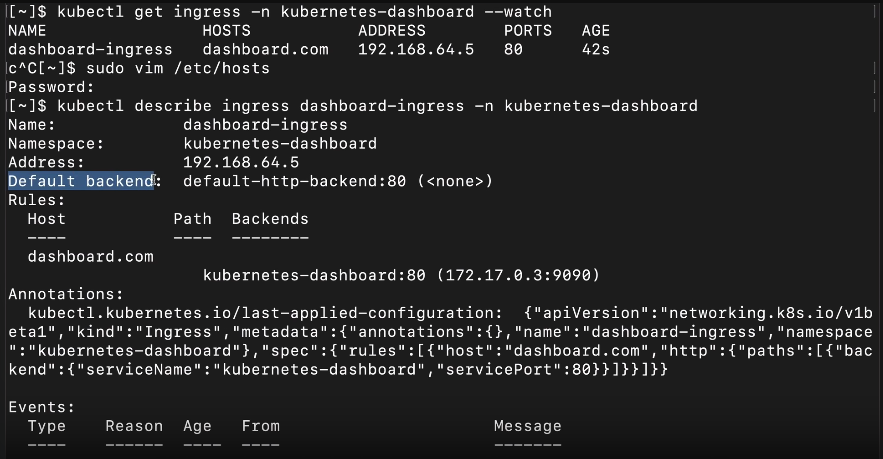Click the 'Password:' prompt line

click(51, 87)
